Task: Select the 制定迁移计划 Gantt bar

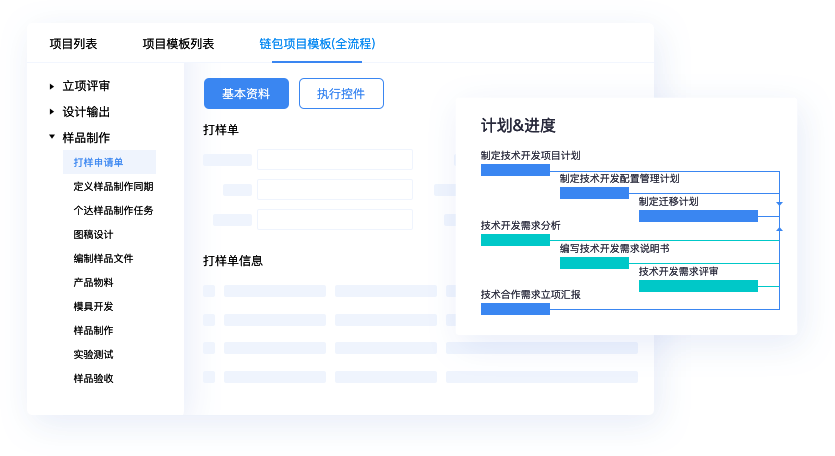Action: [698, 216]
